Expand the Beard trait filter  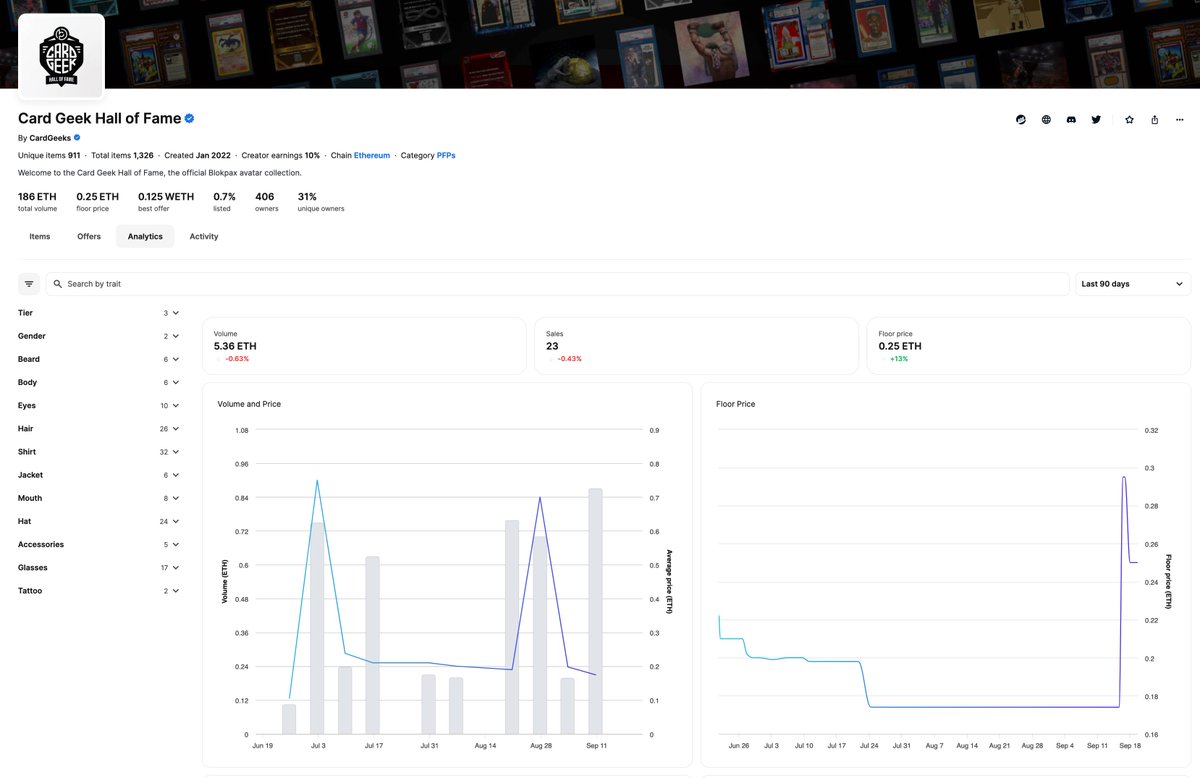(x=99, y=359)
